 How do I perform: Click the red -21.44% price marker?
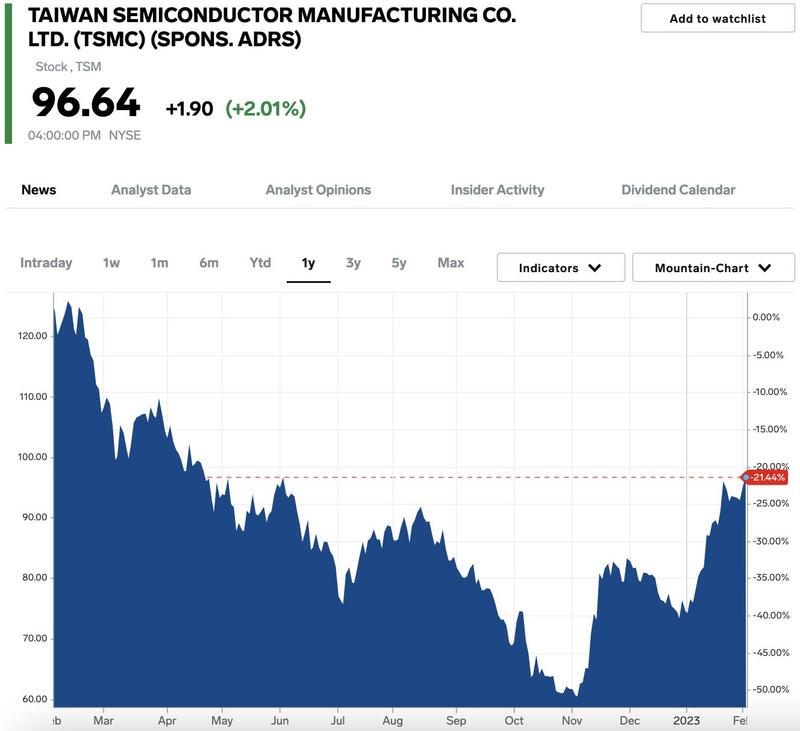pos(764,477)
